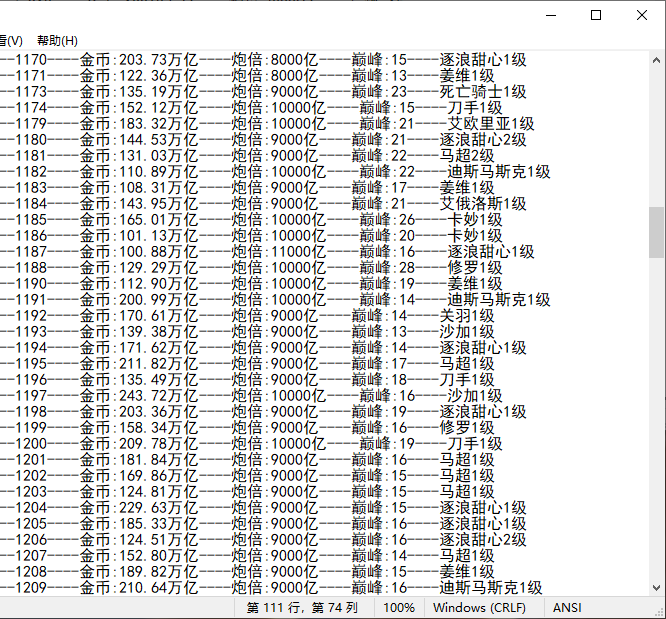Click the Windows (CRLF) status field
Image resolution: width=666 pixels, height=619 pixels.
click(480, 608)
